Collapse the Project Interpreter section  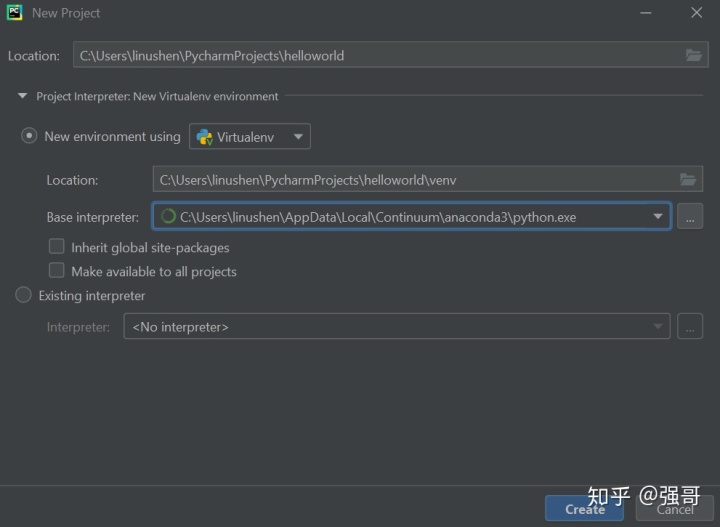click(x=22, y=96)
